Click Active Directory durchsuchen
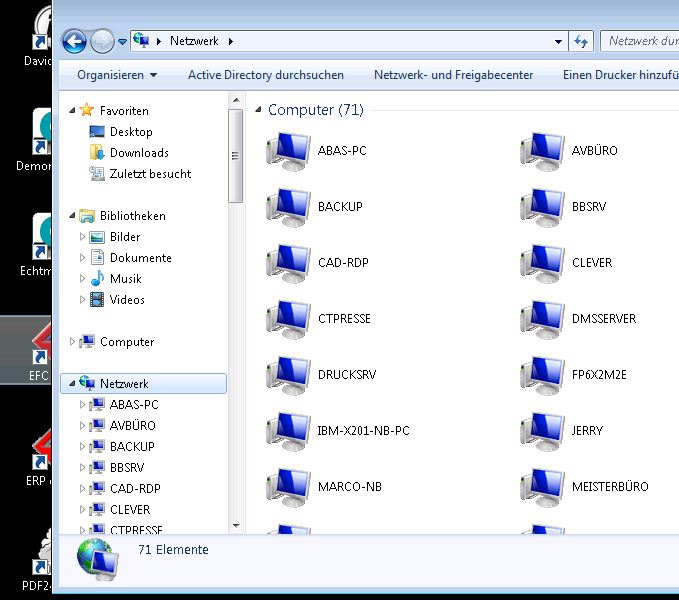679x600 pixels. point(265,75)
